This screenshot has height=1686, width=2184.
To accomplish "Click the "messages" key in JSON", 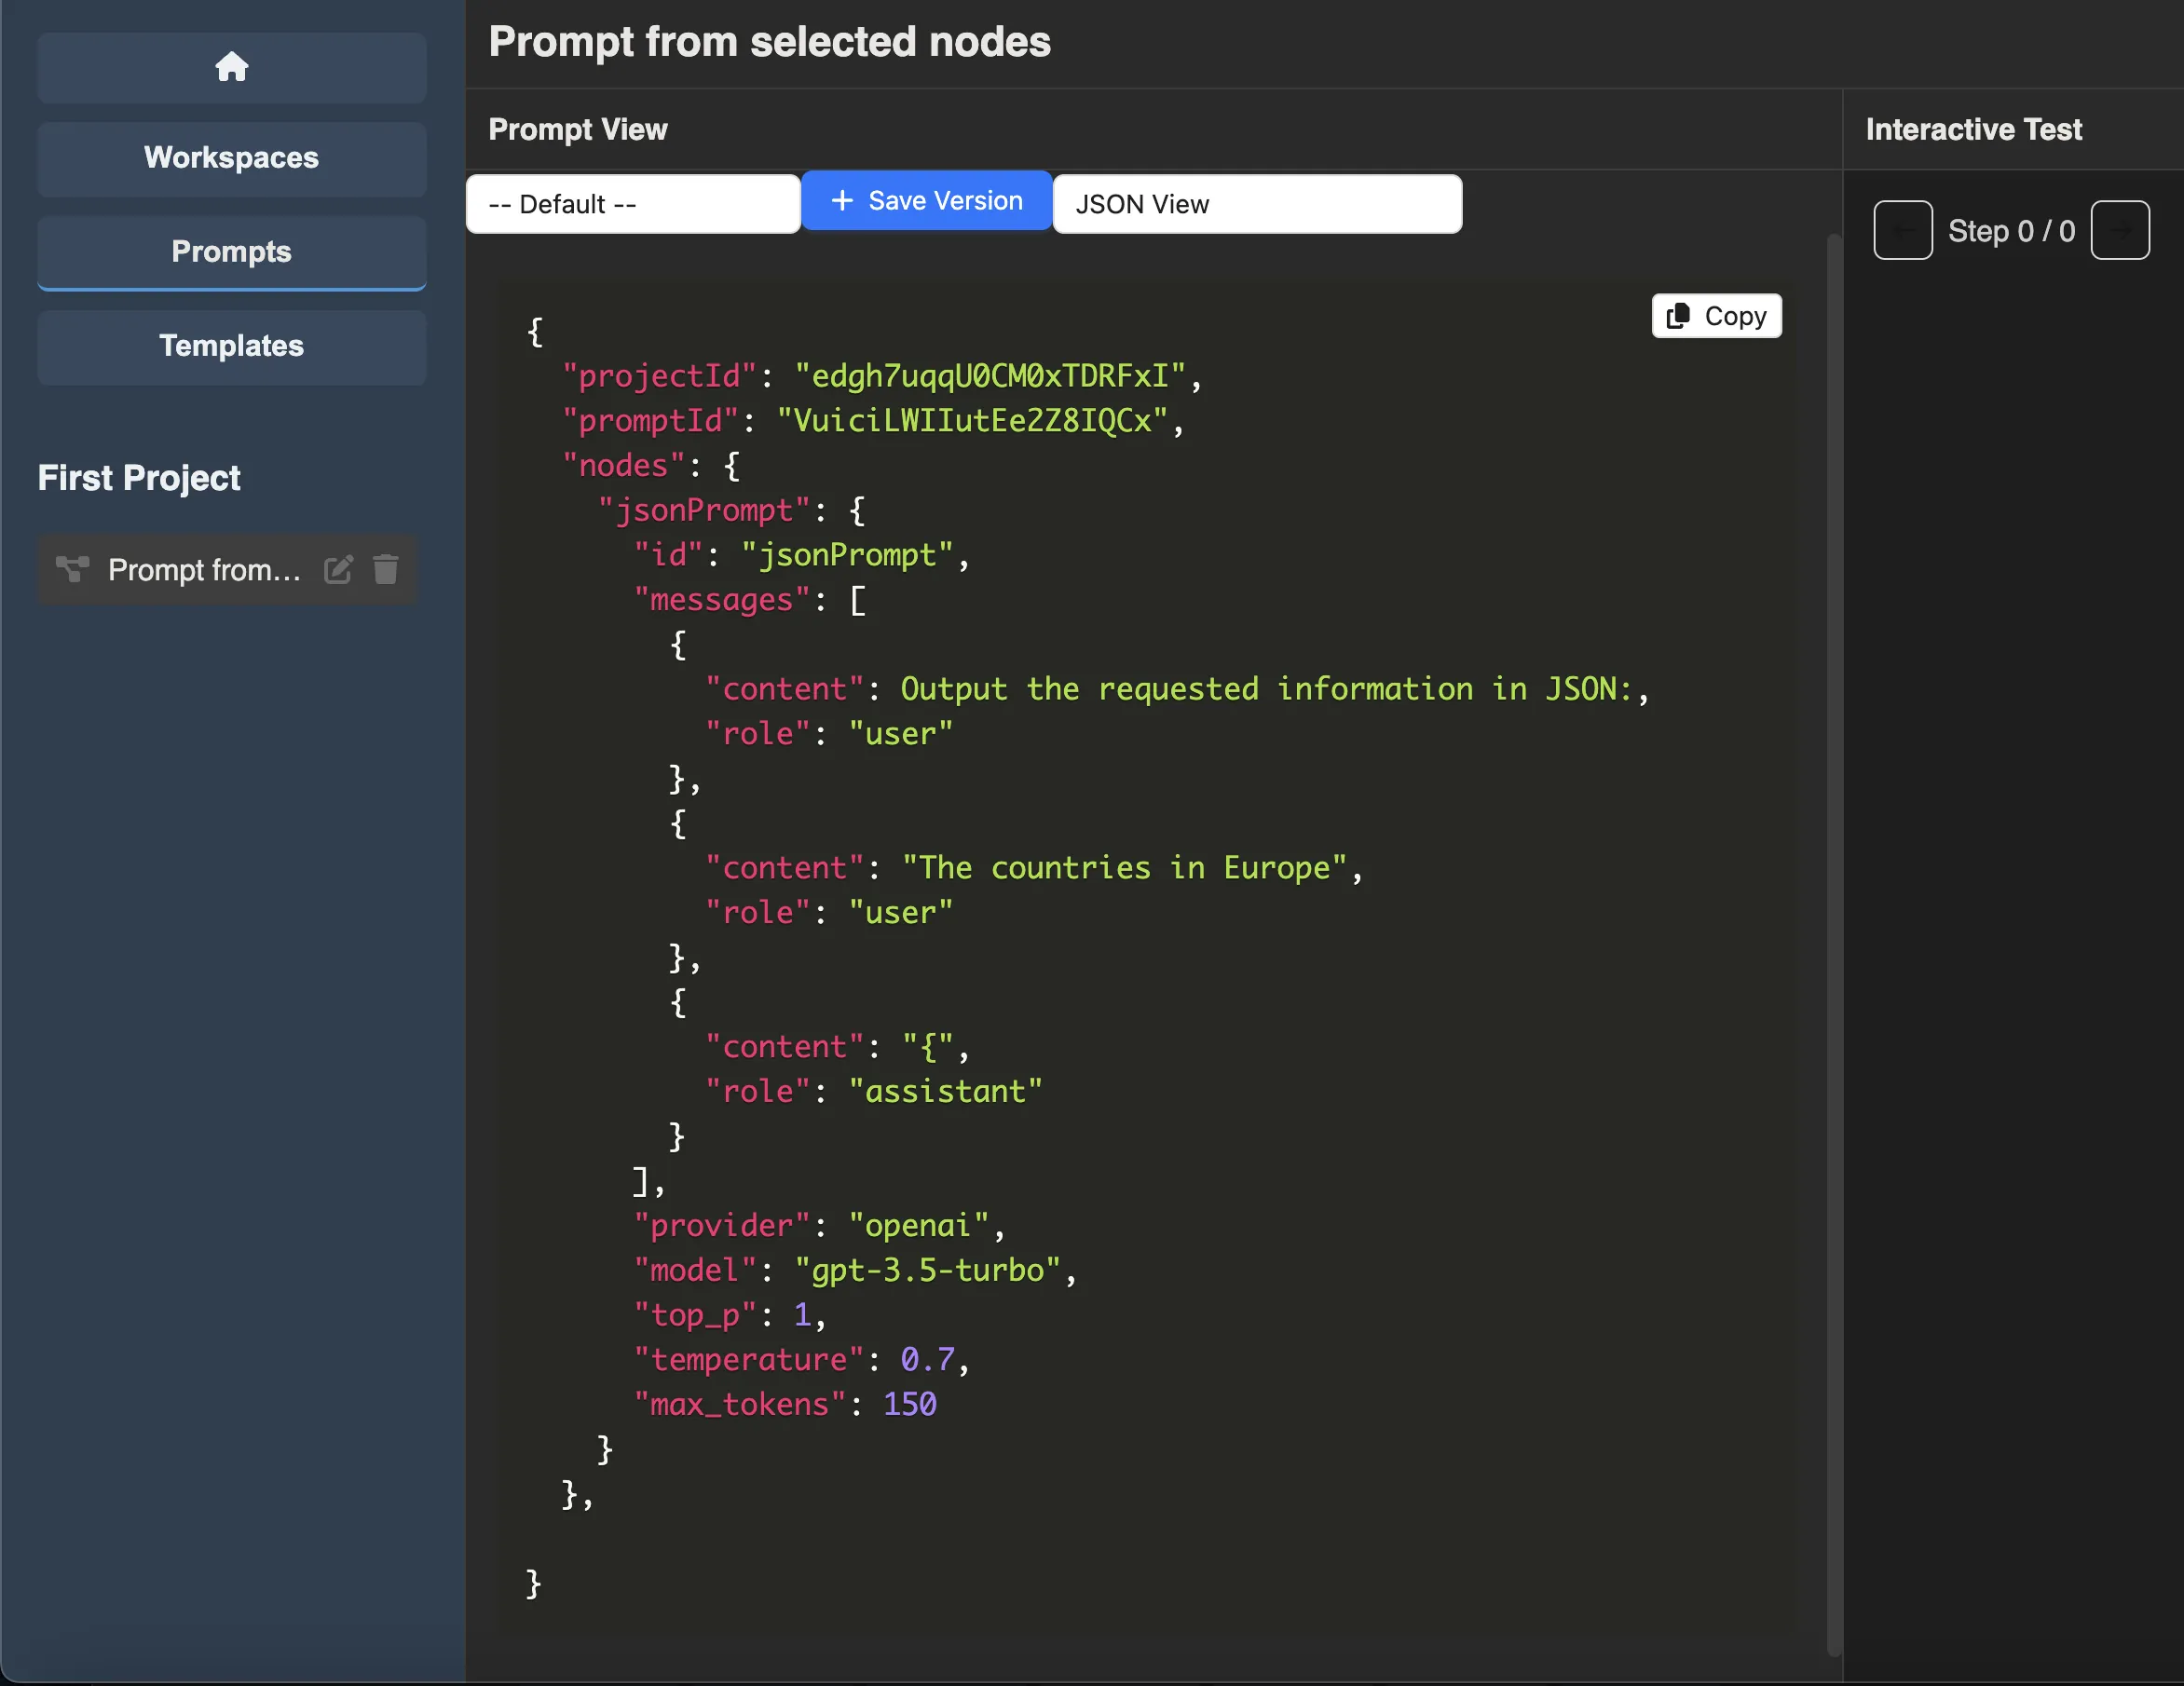I will coord(722,600).
